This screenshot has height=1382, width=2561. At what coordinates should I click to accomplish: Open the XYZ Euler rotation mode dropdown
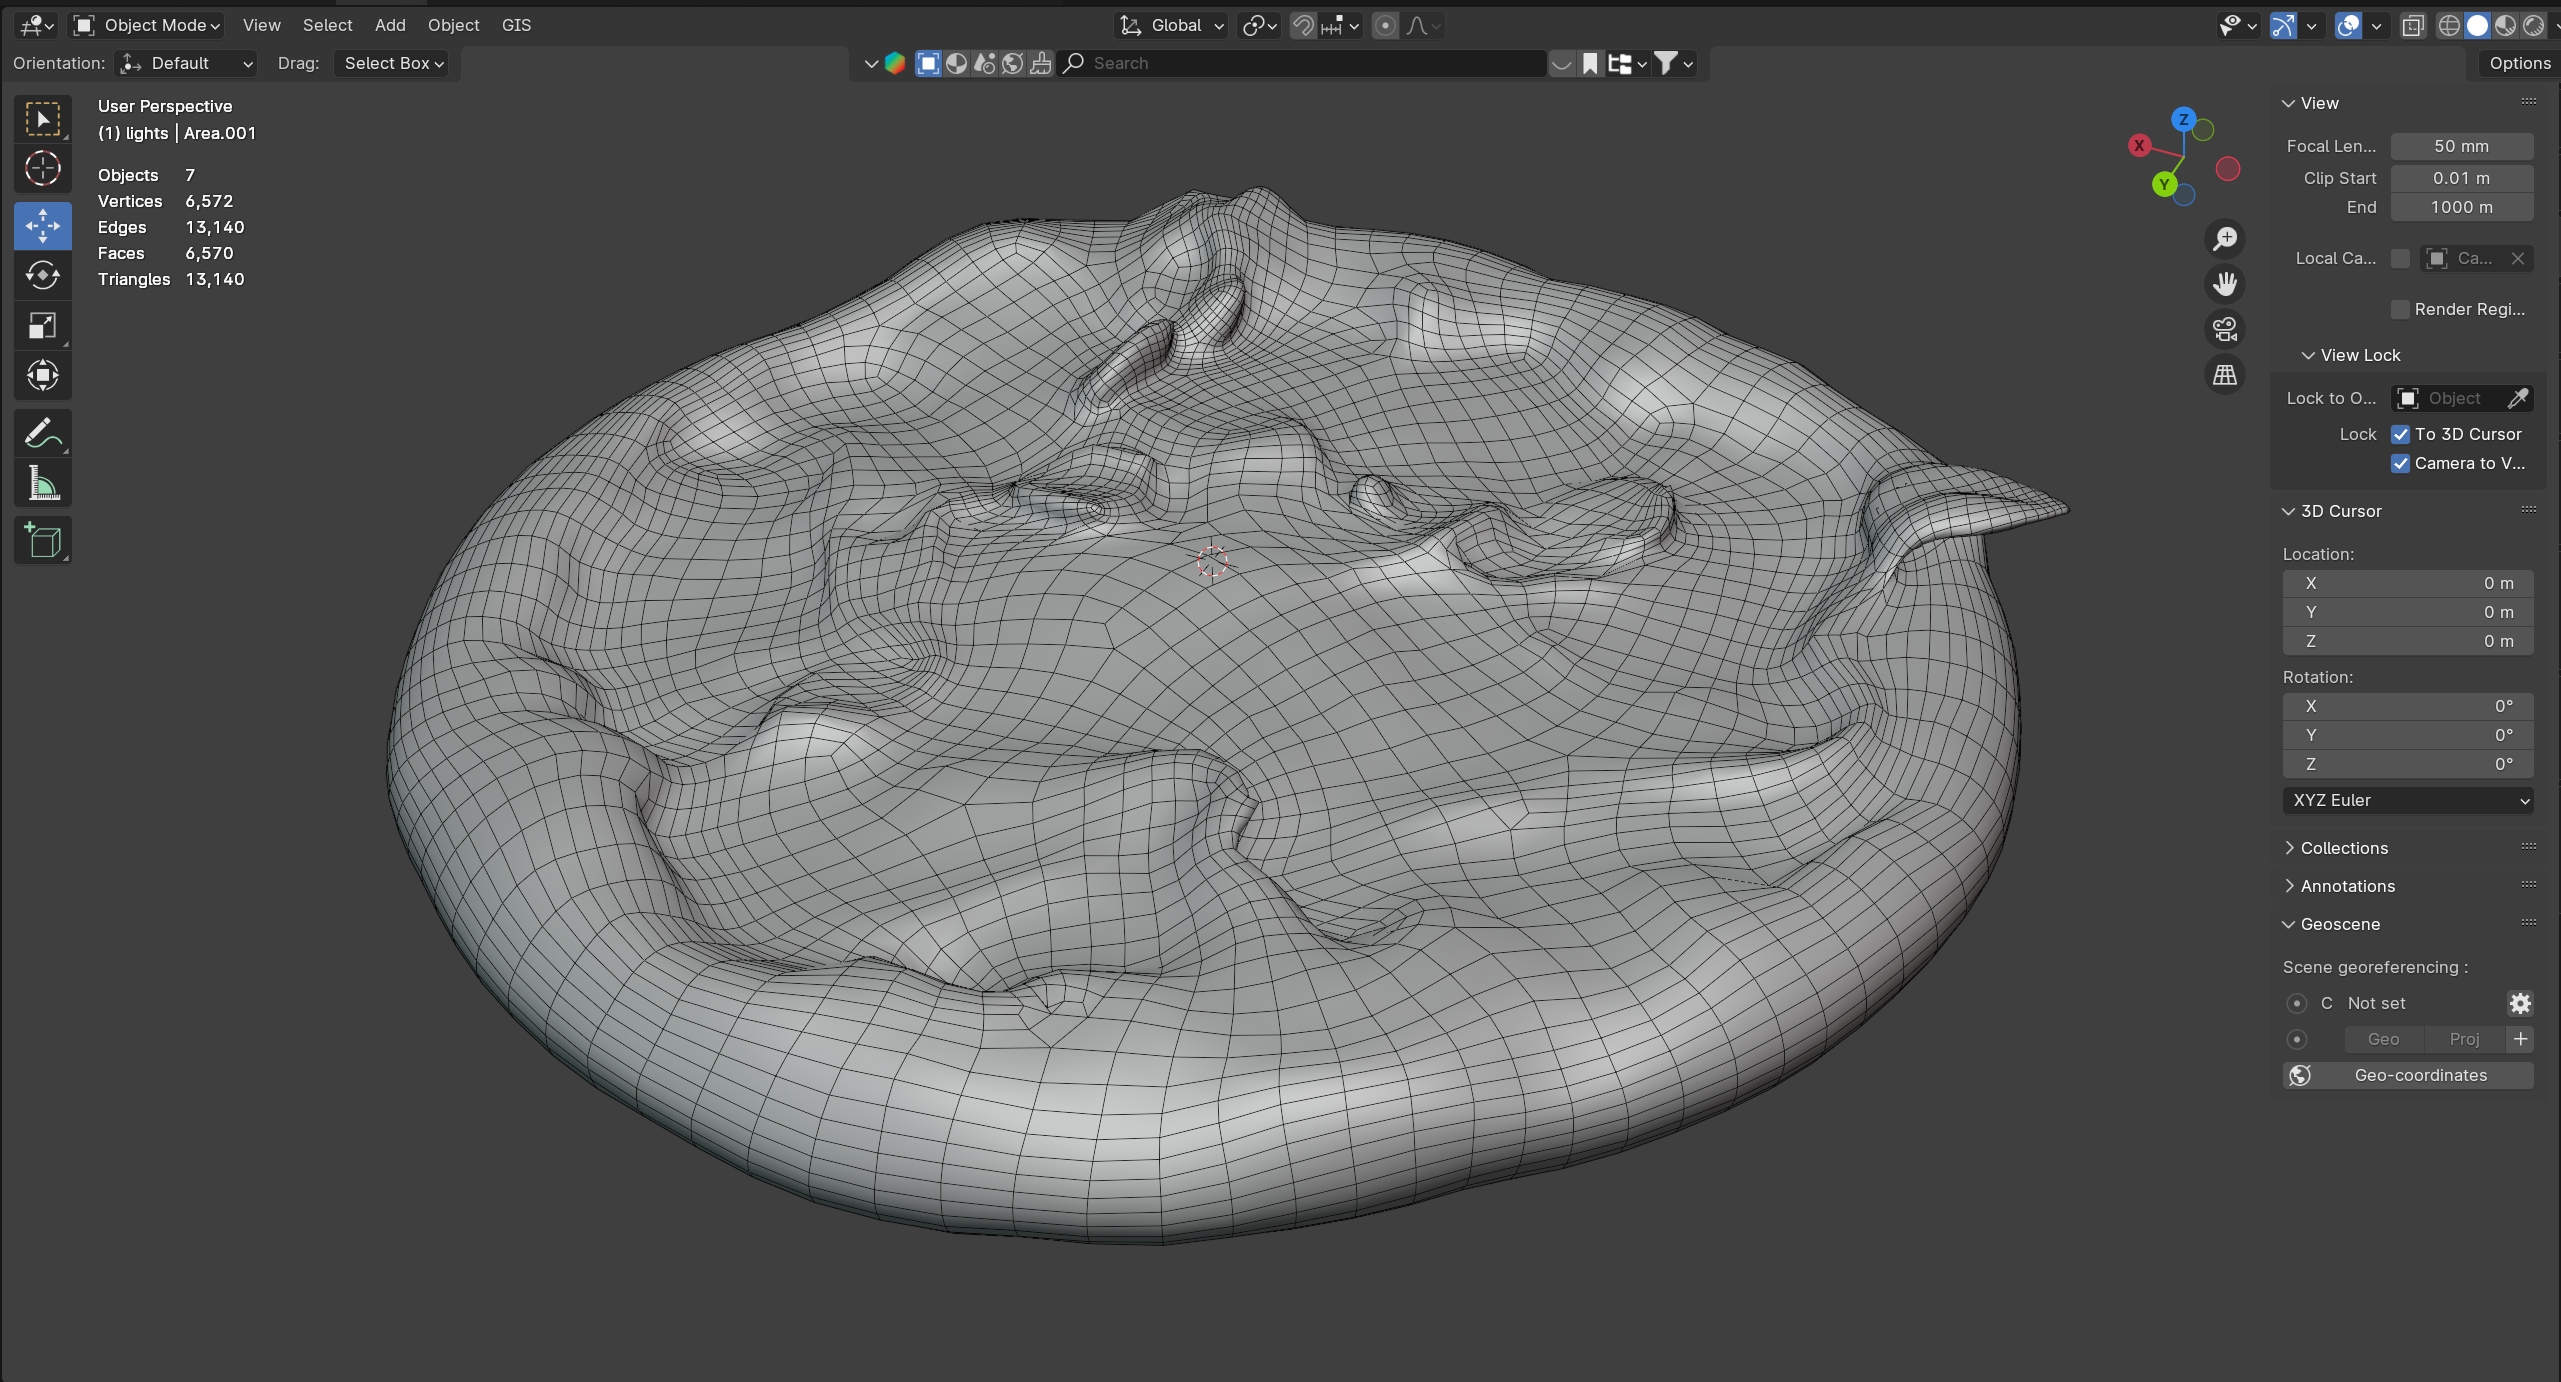[x=2408, y=800]
